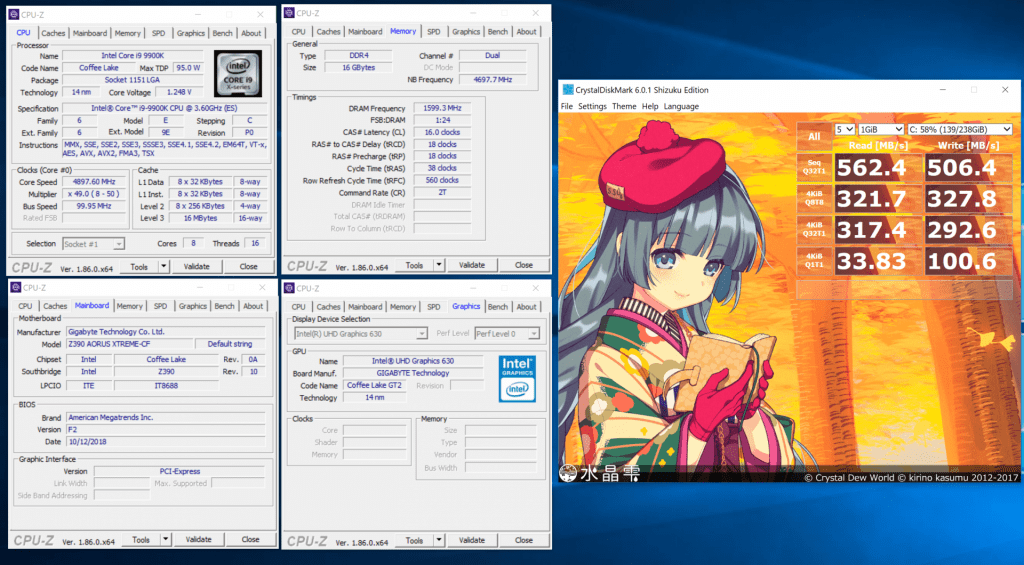Screen dimensions: 1024x565
Task: Switch to SPD tab in the Memory tab window
Action: pyautogui.click(x=434, y=31)
